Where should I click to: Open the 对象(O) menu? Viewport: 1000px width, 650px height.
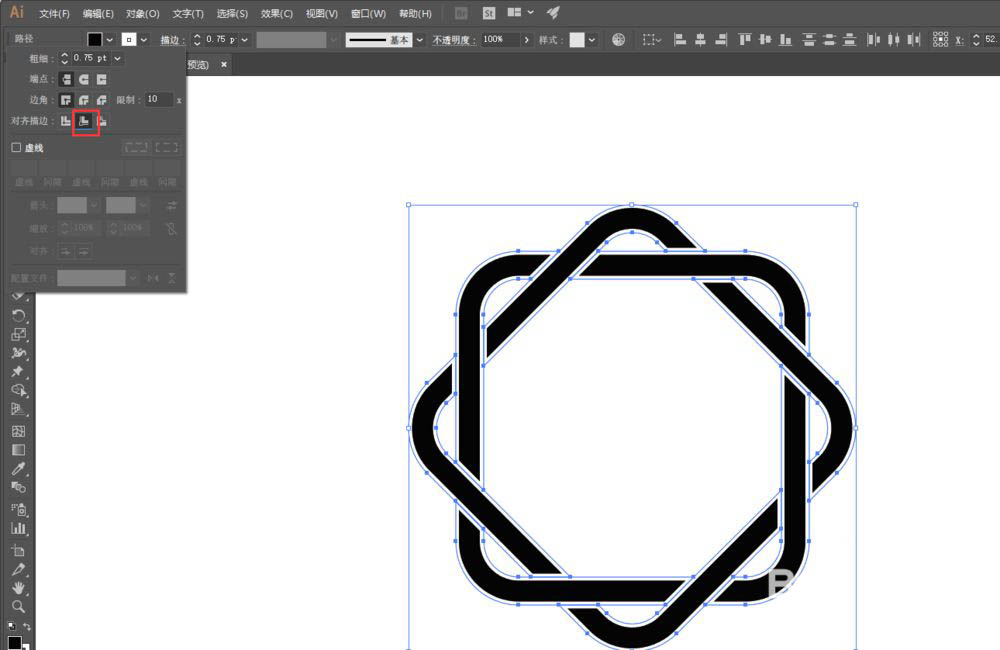pos(143,14)
